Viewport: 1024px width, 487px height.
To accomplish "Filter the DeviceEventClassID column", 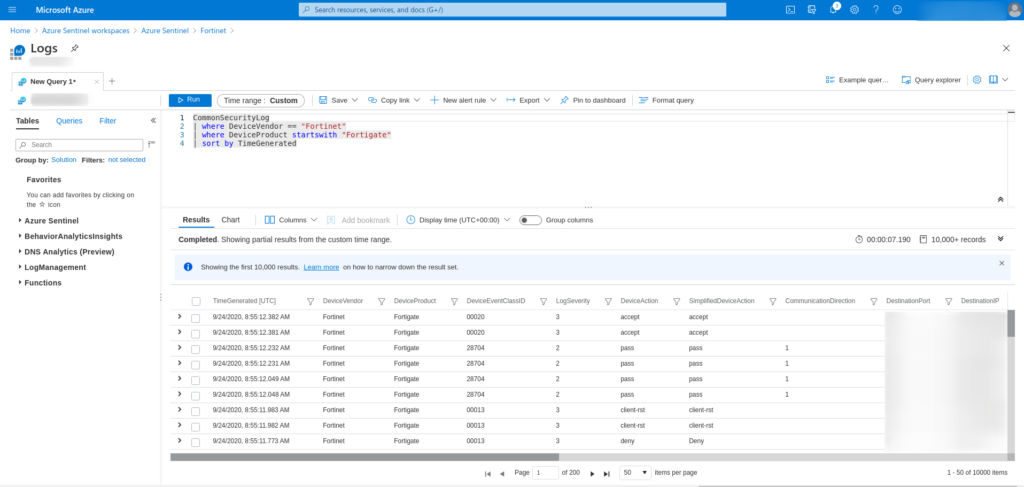I will coord(543,302).
